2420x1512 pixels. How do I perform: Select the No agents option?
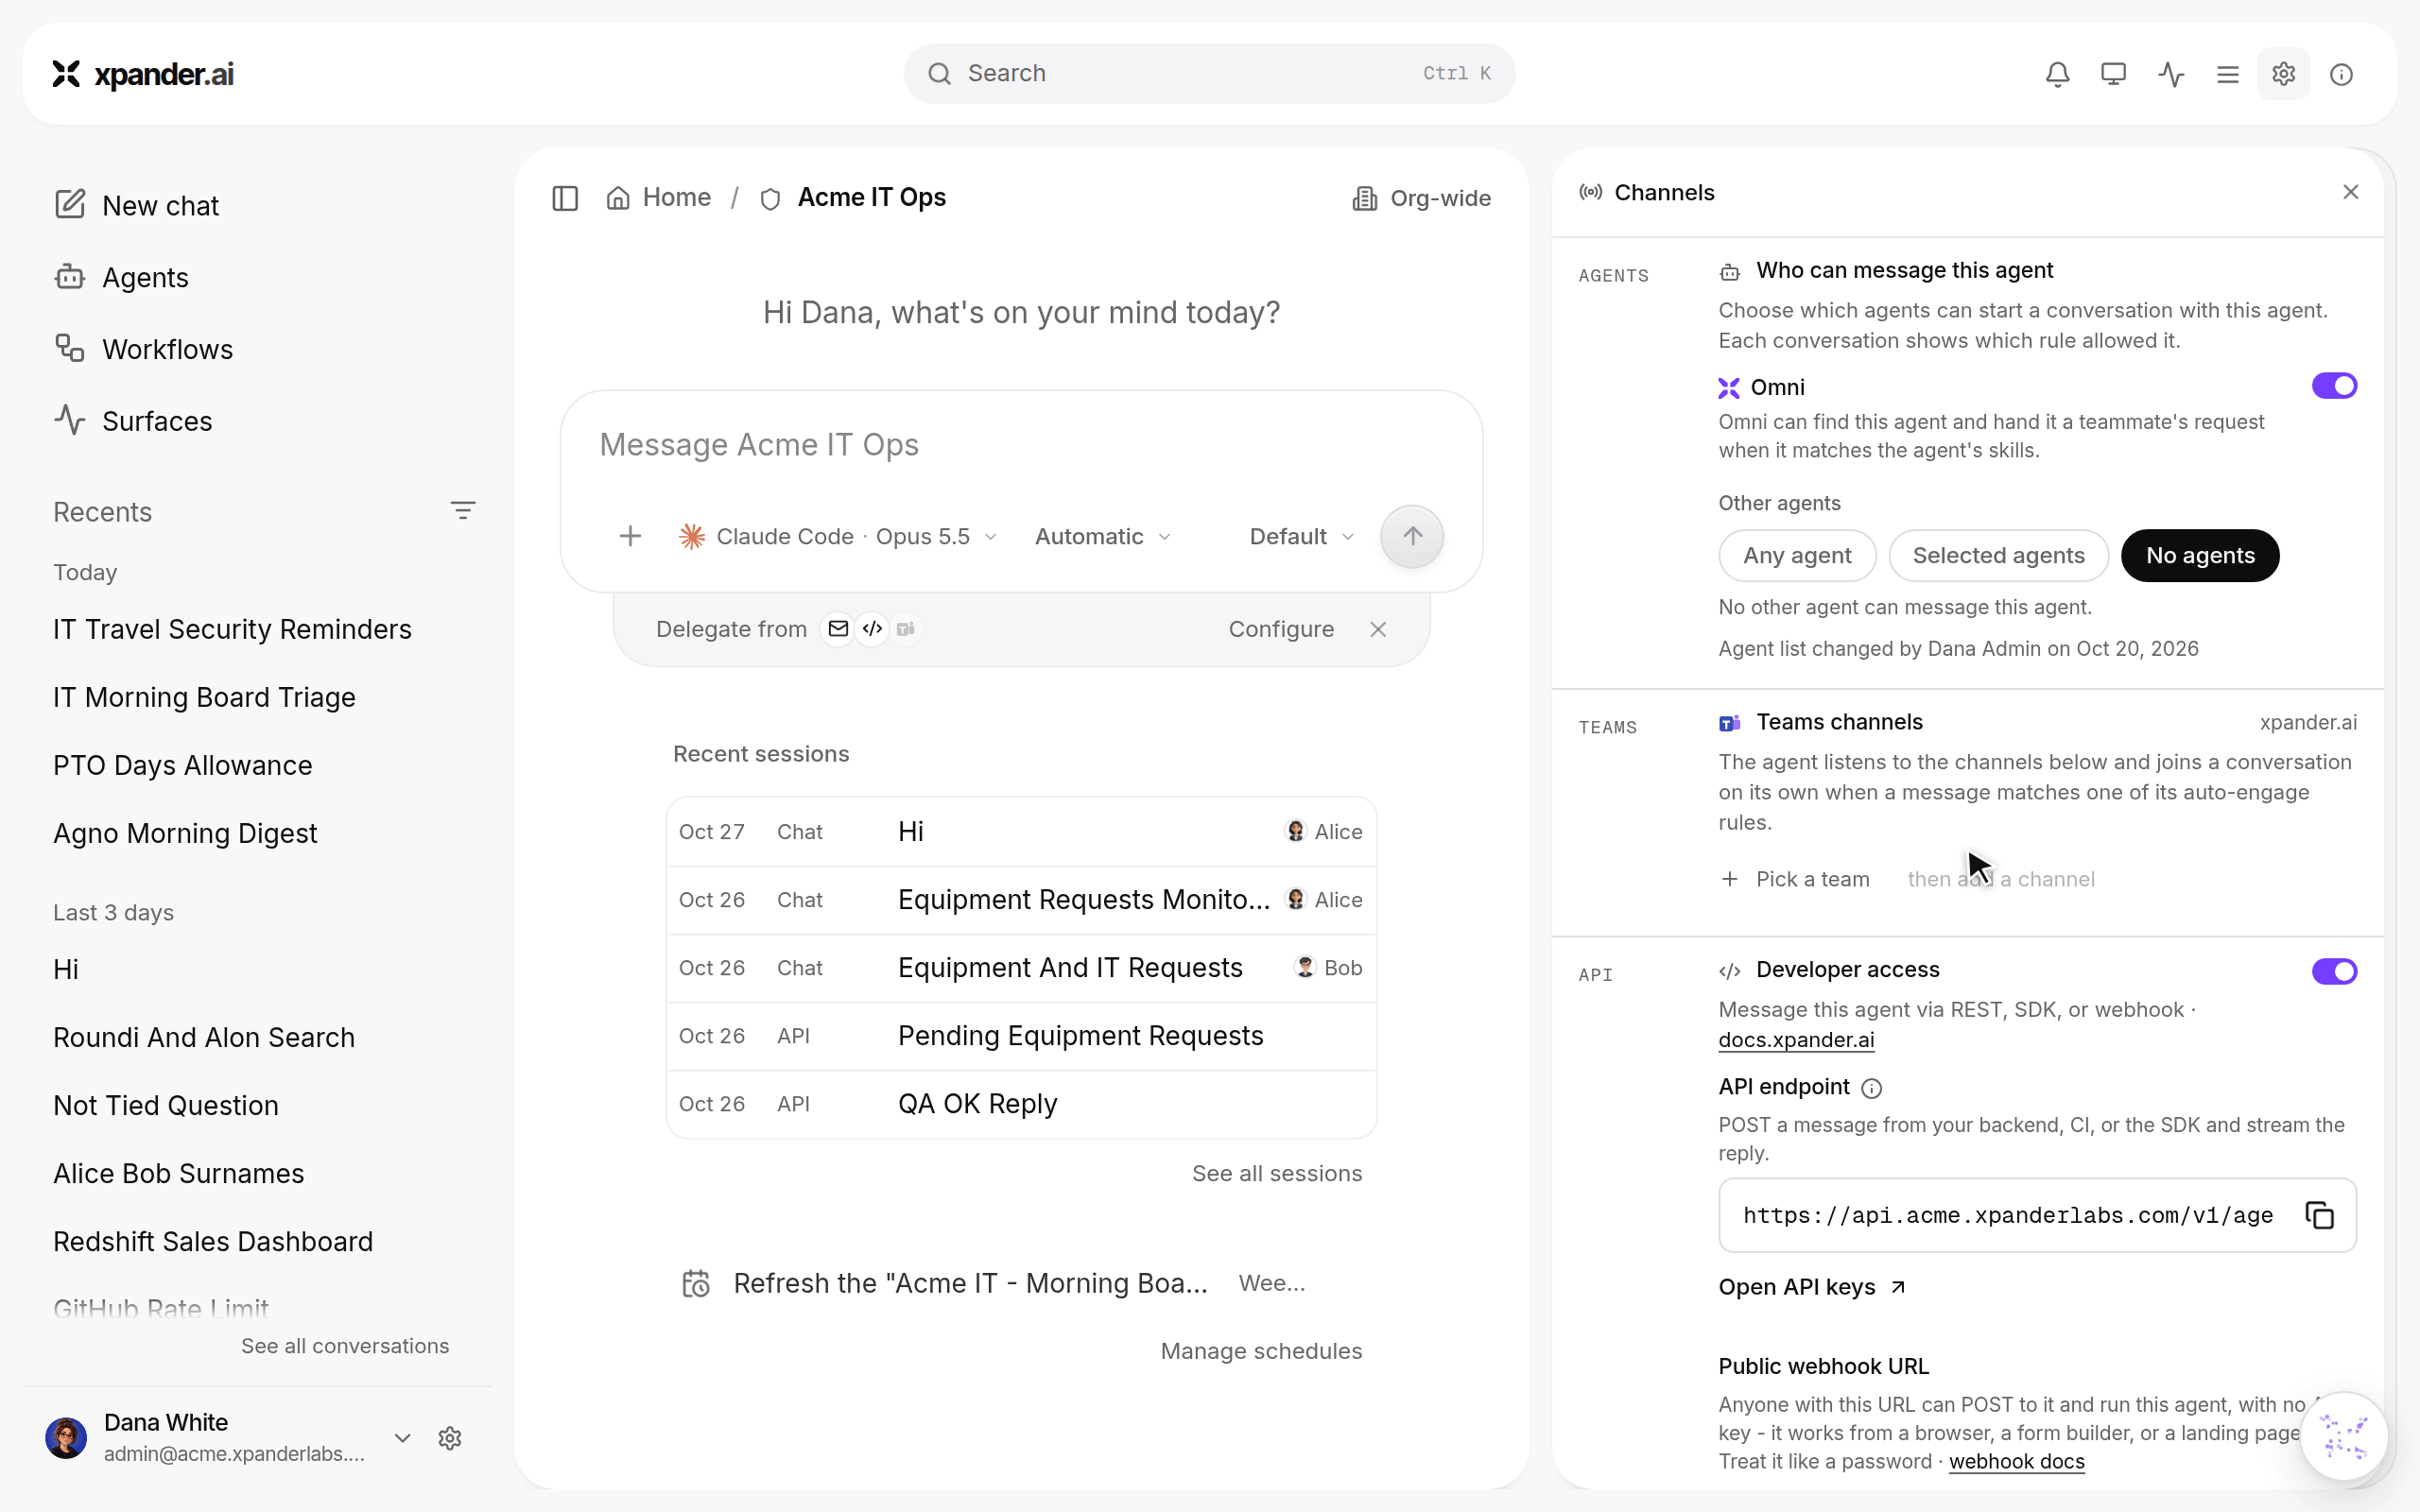(x=2200, y=555)
